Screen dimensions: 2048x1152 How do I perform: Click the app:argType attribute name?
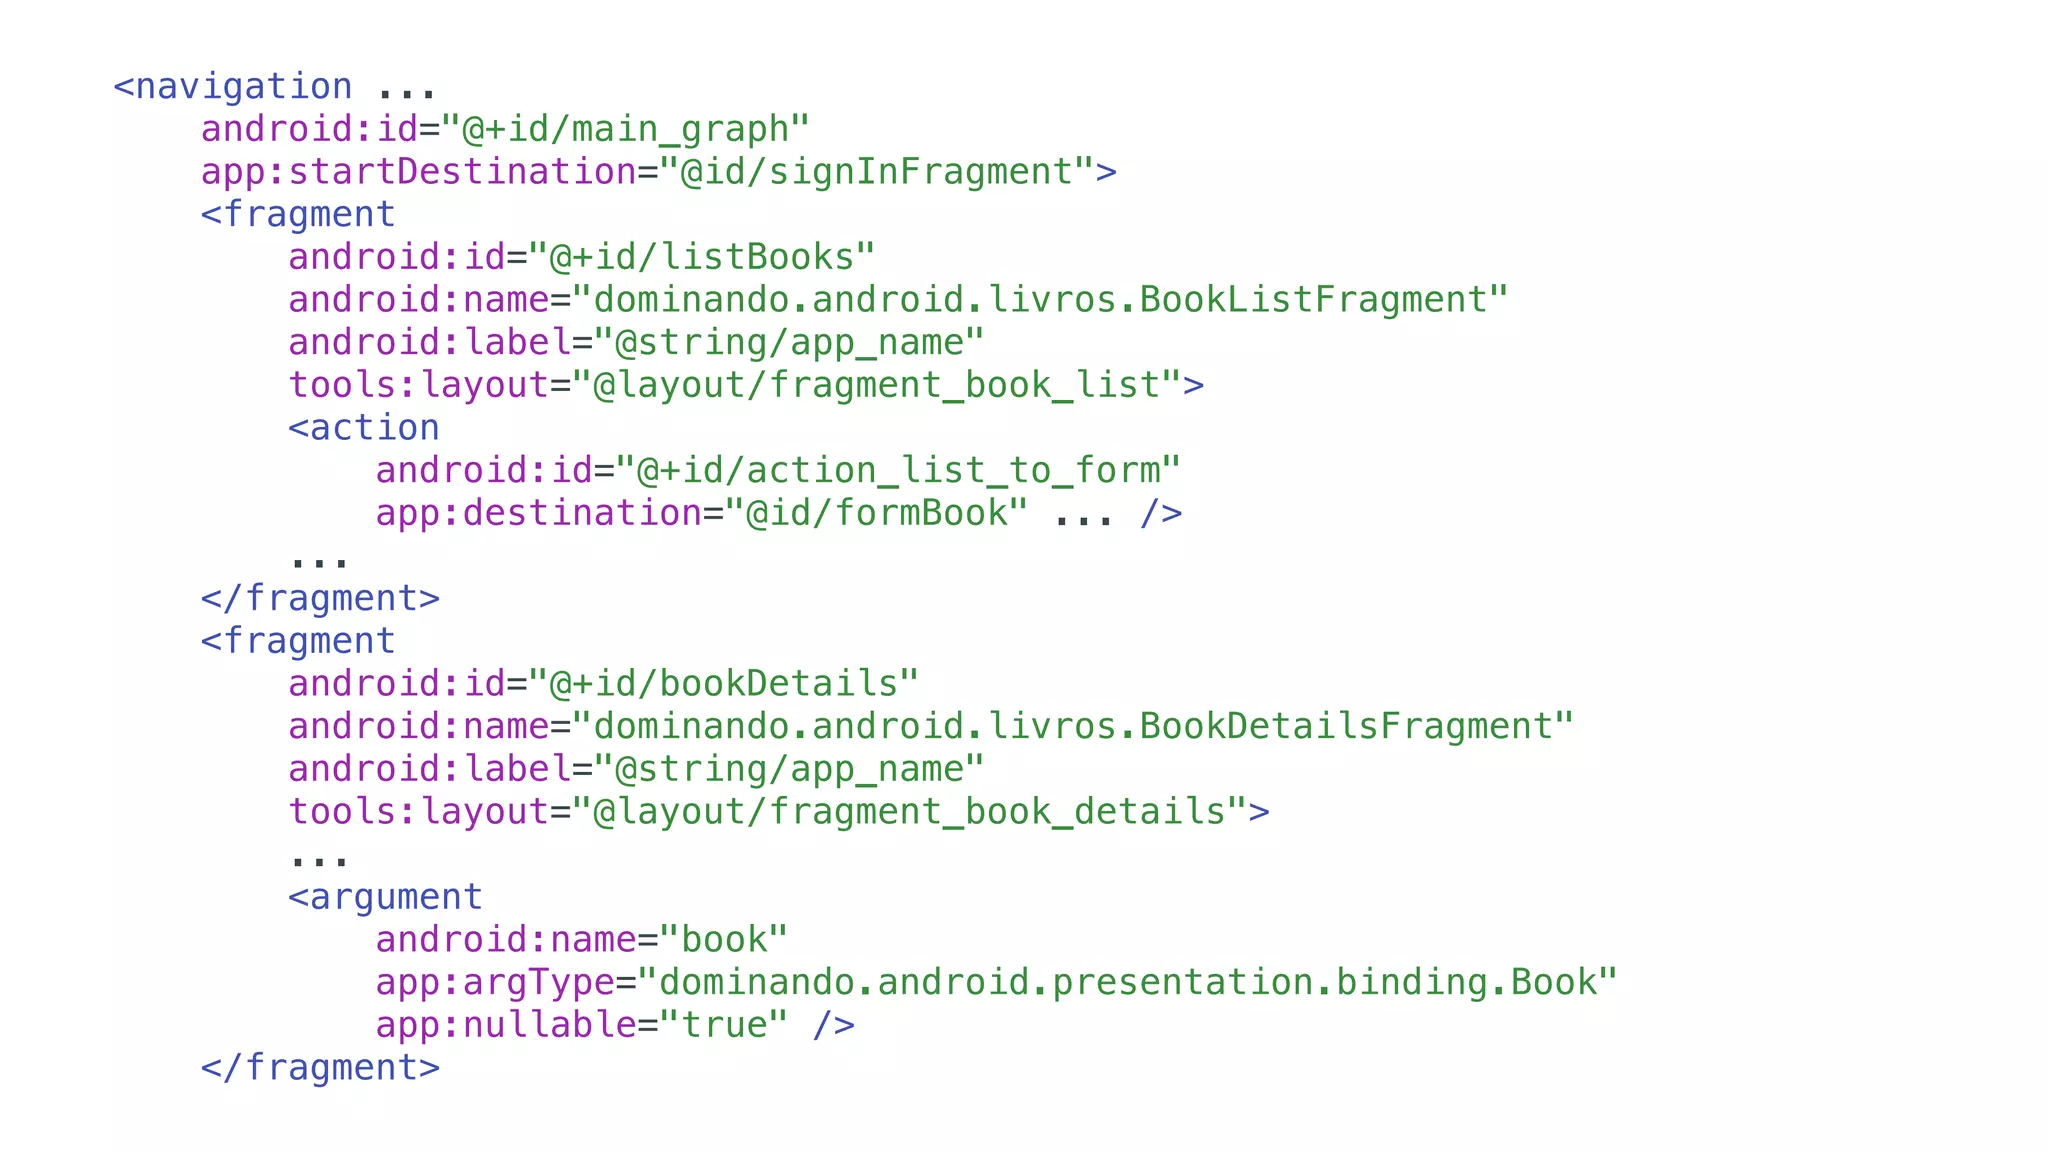[494, 982]
